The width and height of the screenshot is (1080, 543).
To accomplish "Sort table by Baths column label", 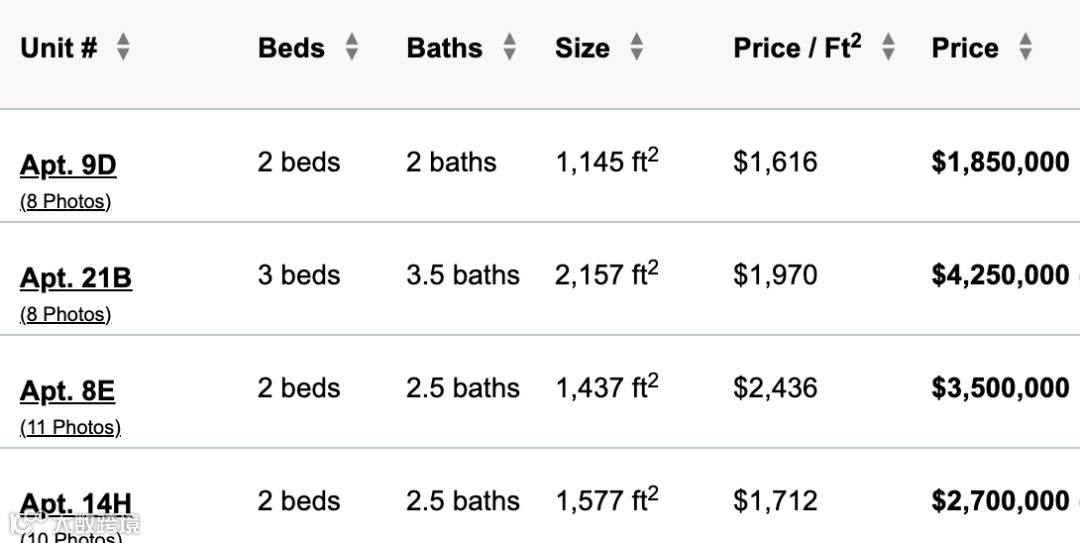I will (x=444, y=48).
